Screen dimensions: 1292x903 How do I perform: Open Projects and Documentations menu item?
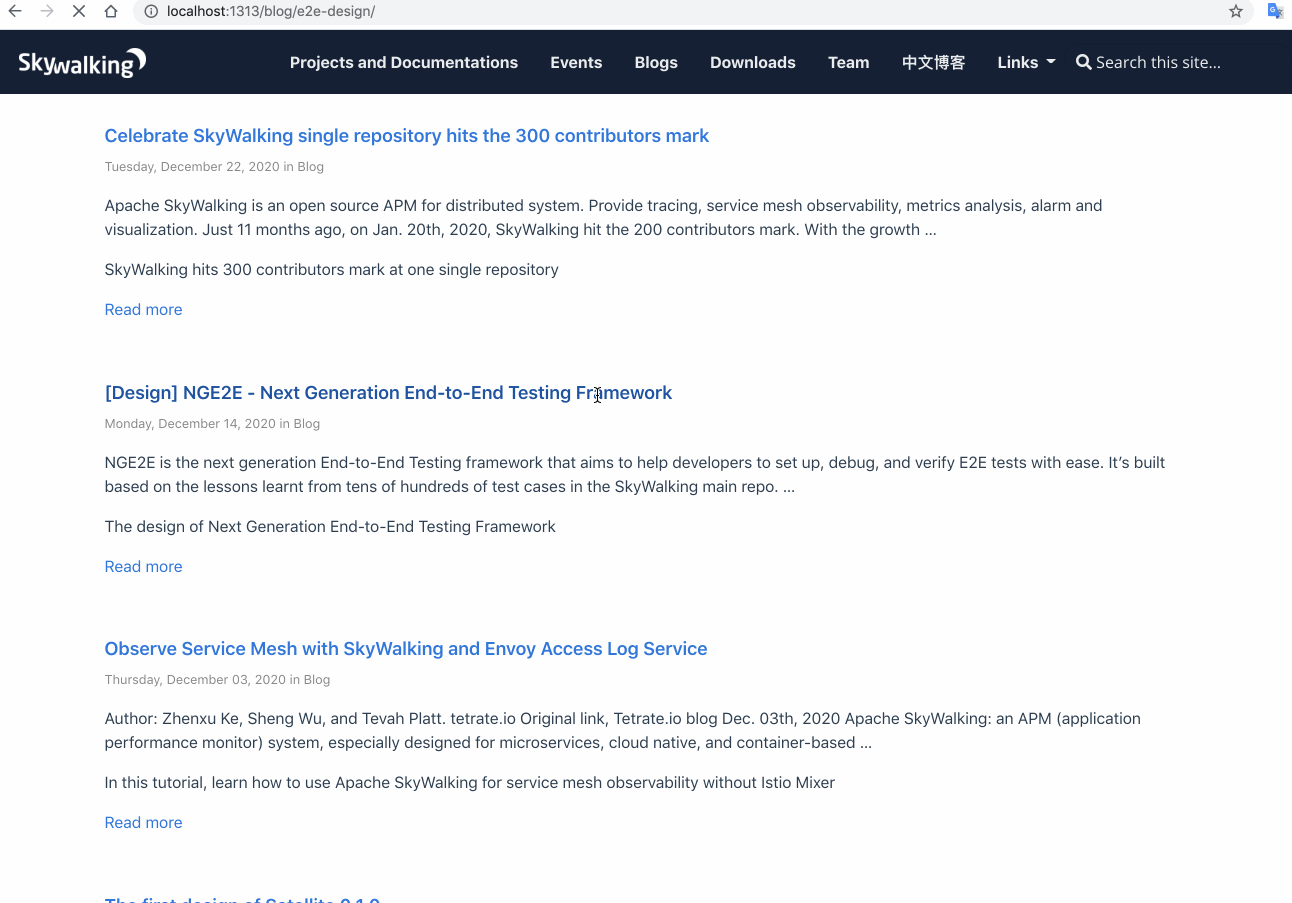pos(404,62)
